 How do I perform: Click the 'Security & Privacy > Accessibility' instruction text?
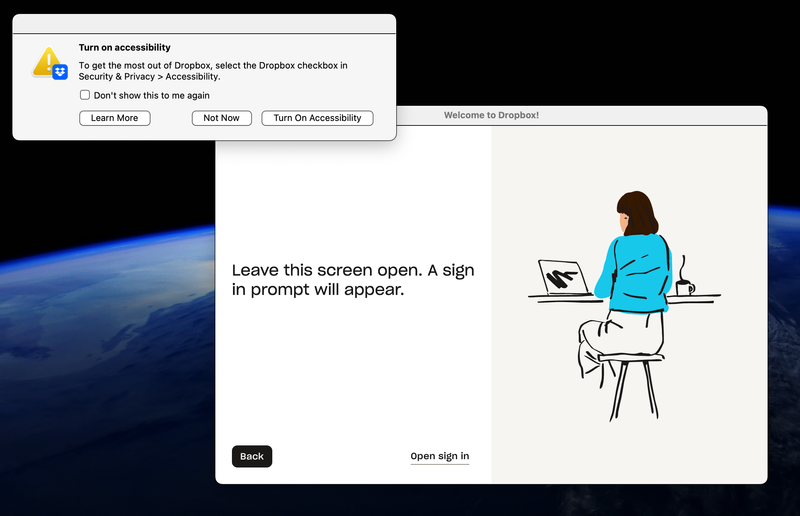point(149,77)
